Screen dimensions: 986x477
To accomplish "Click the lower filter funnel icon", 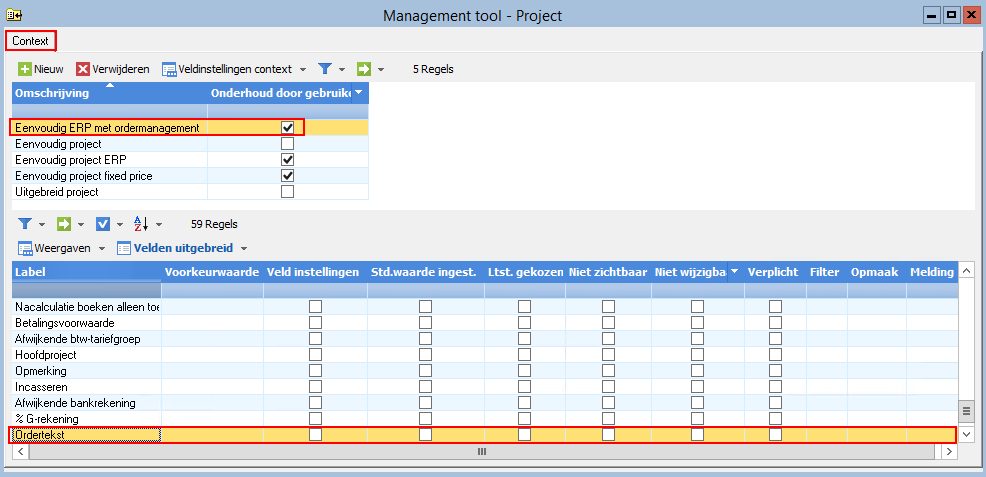I will pos(25,224).
